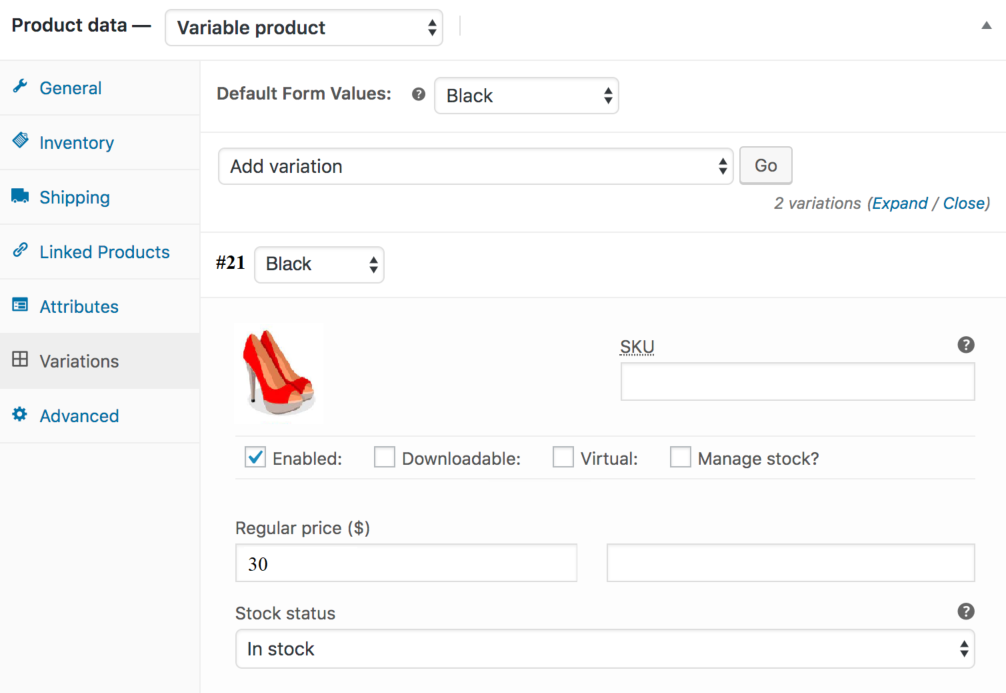This screenshot has width=1006, height=693.
Task: Open the Default Form Values help tooltip
Action: click(417, 94)
